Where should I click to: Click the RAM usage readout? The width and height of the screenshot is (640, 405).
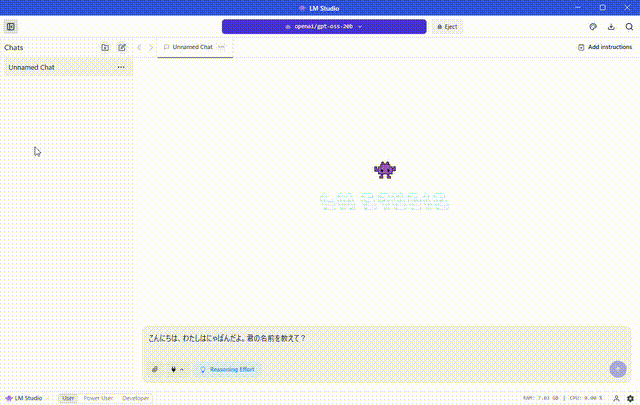(x=540, y=398)
